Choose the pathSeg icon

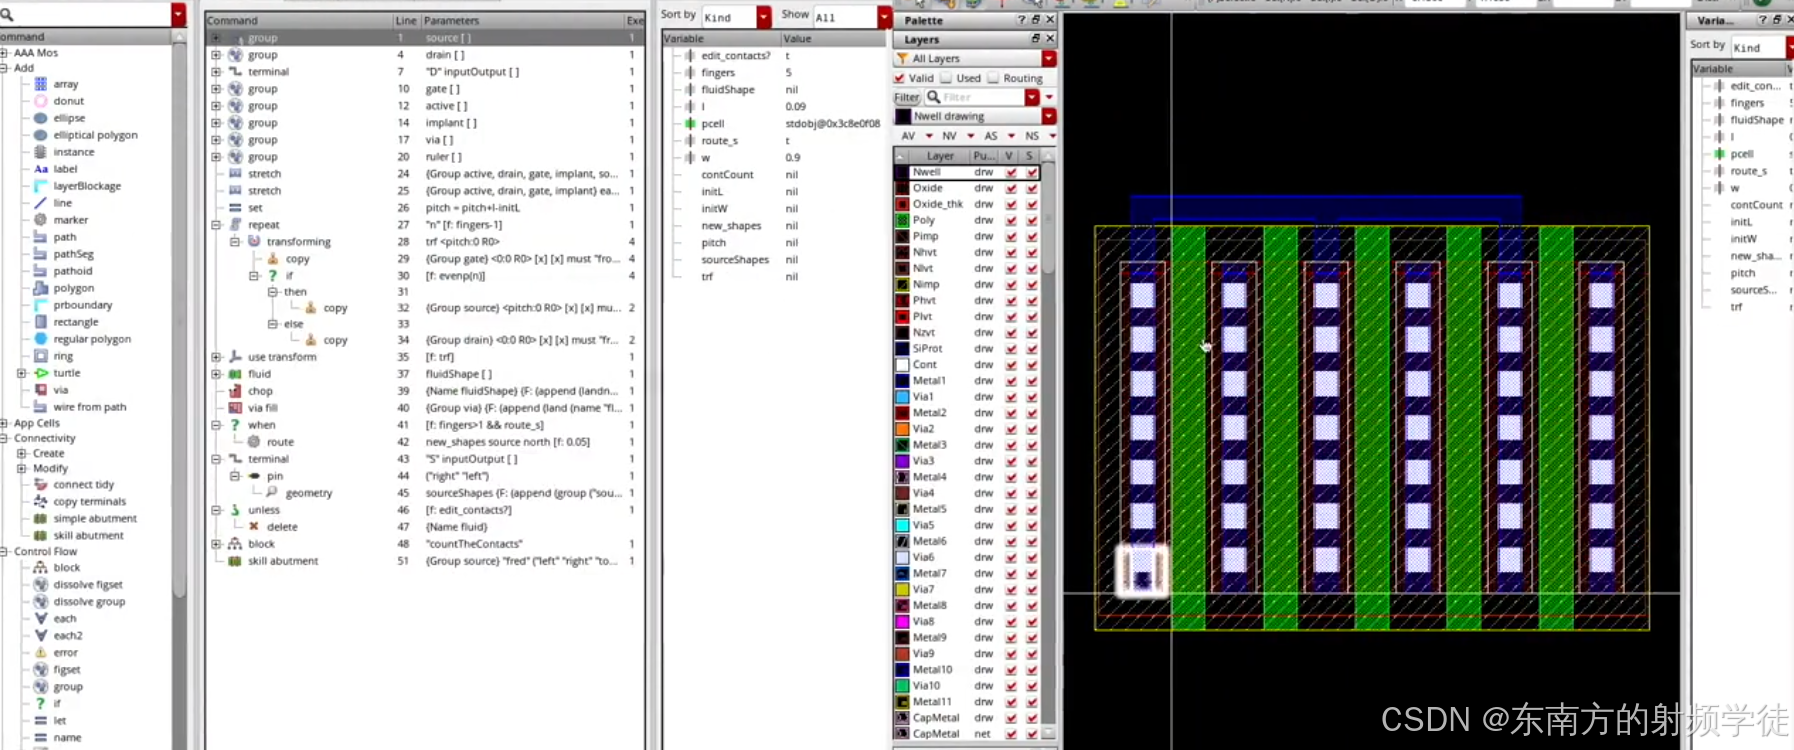click(41, 254)
